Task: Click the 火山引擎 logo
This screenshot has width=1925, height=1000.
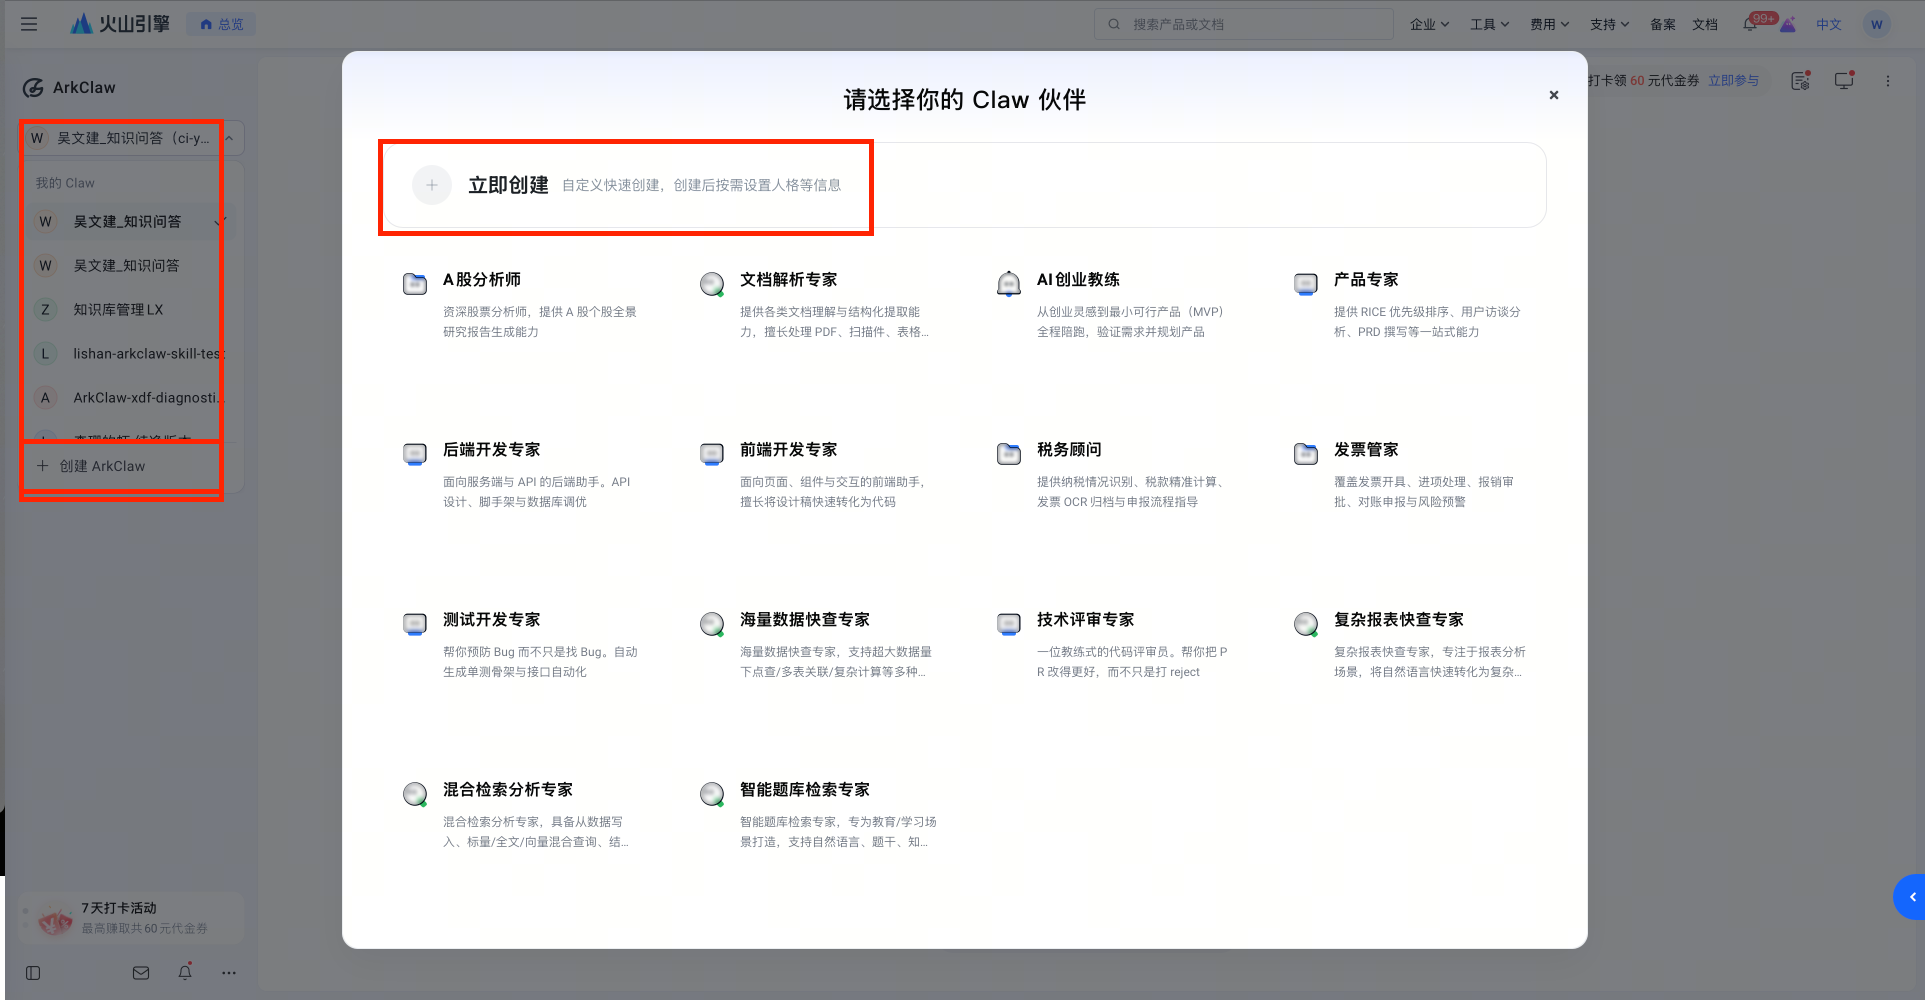Action: click(120, 24)
